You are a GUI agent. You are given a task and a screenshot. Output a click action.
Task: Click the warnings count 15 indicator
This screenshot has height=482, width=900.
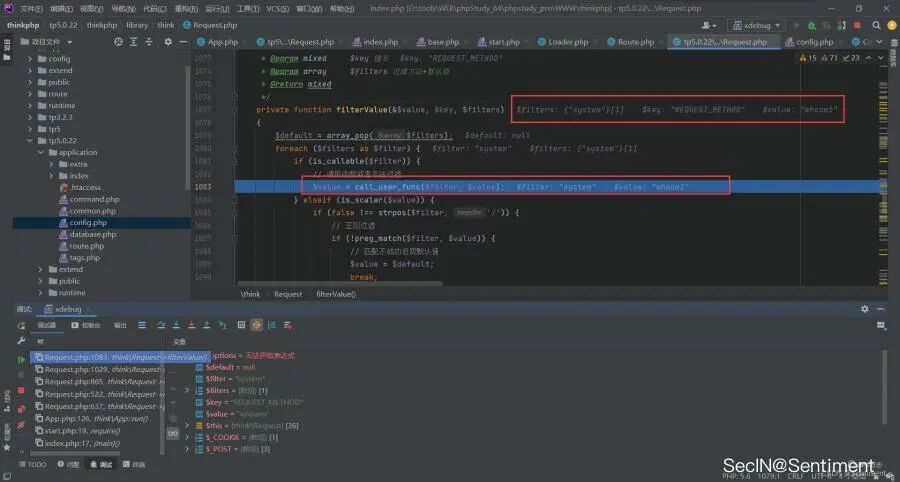[808, 58]
